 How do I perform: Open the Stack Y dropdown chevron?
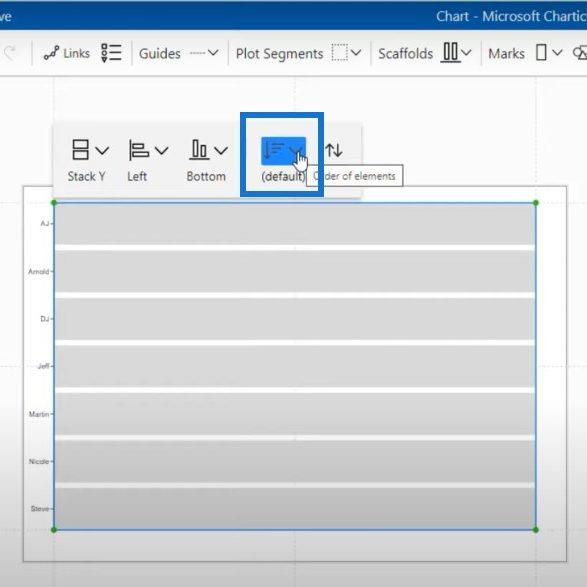(x=102, y=150)
